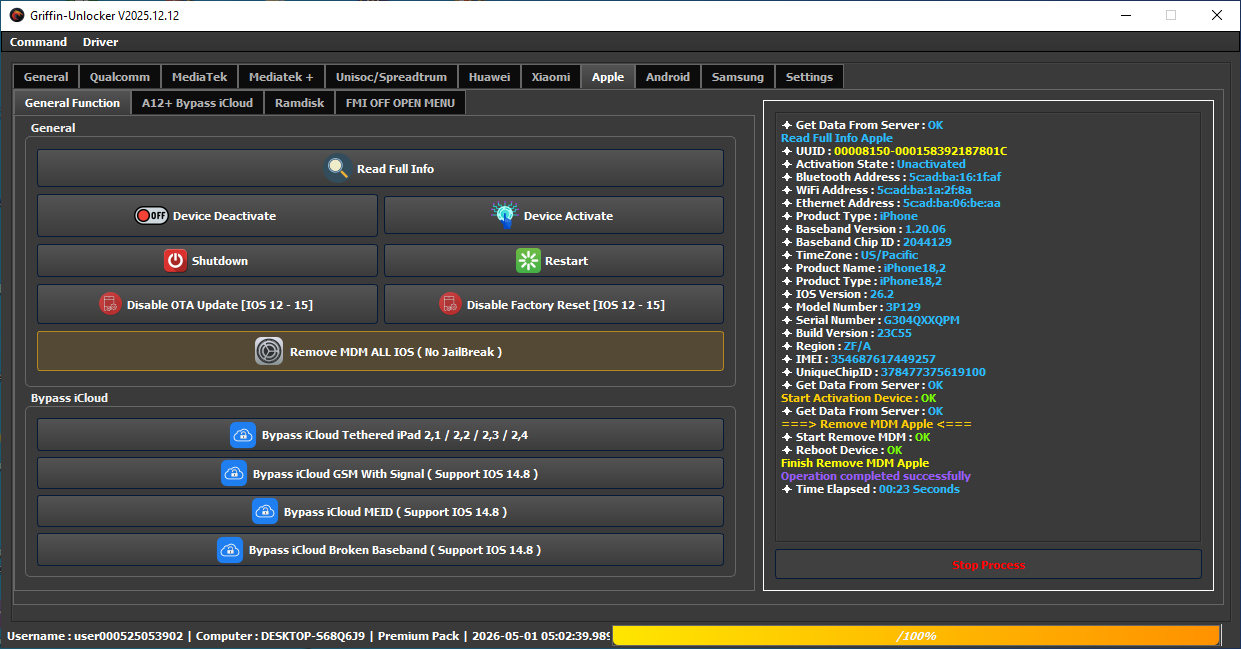This screenshot has height=649, width=1241.
Task: Open the Driver menu
Action: (x=100, y=42)
